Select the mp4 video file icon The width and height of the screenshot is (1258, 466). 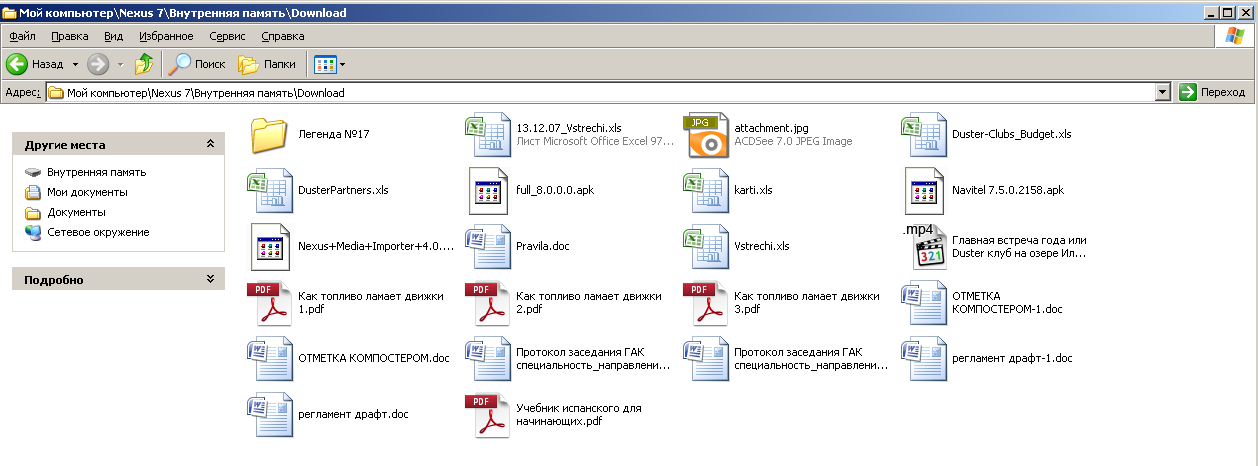pyautogui.click(x=925, y=246)
